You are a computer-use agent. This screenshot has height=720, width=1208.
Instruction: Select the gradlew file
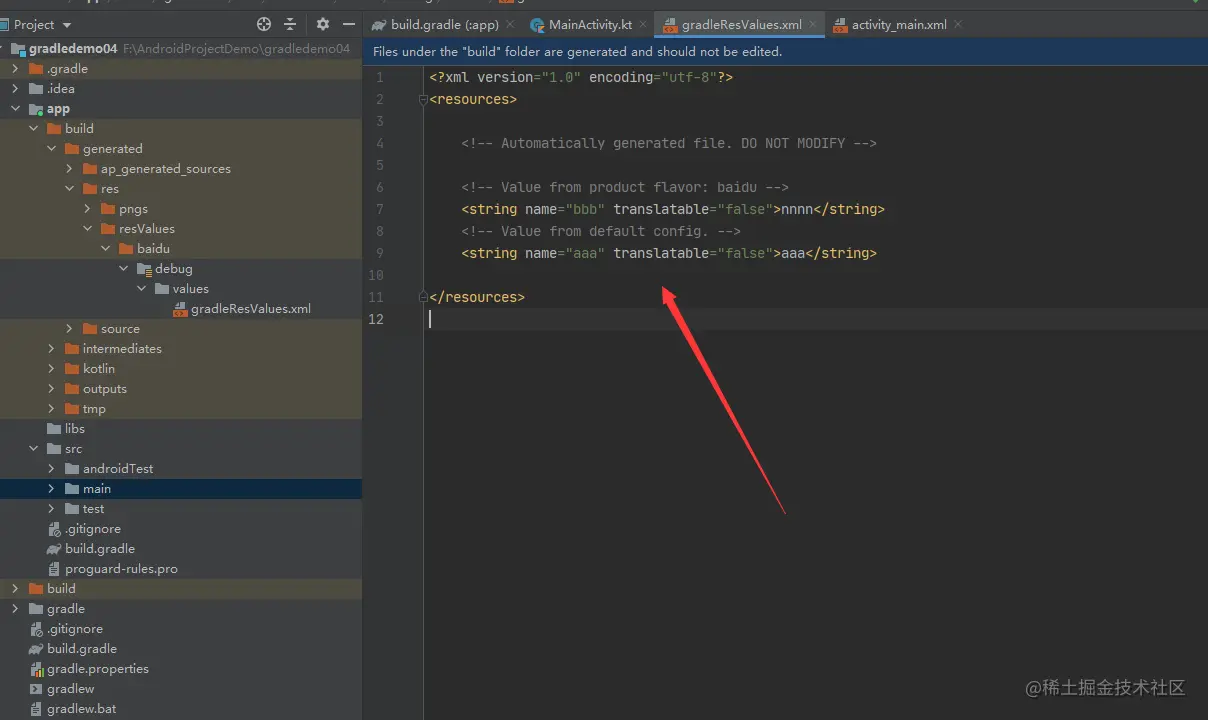click(70, 689)
